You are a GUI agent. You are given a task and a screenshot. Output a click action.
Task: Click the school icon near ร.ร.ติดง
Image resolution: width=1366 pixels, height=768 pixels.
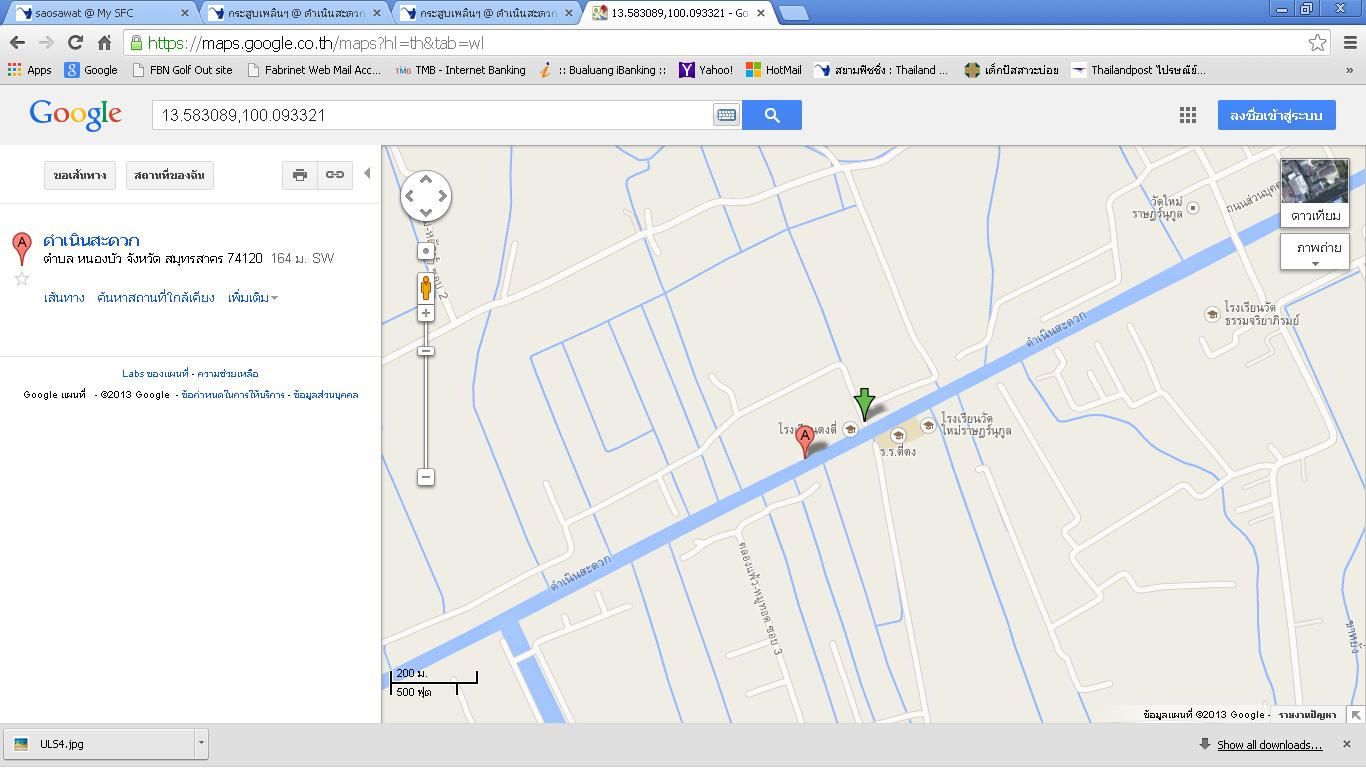point(898,435)
